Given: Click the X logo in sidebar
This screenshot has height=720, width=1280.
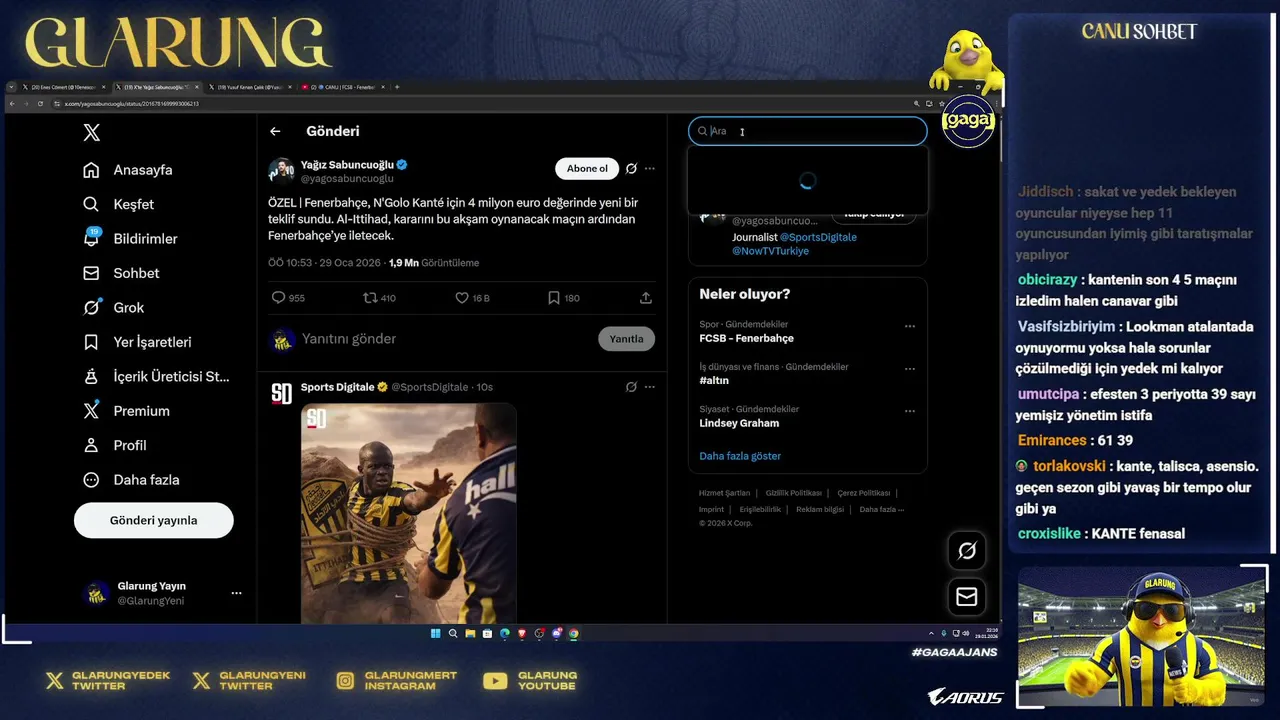Looking at the screenshot, I should pos(91,131).
